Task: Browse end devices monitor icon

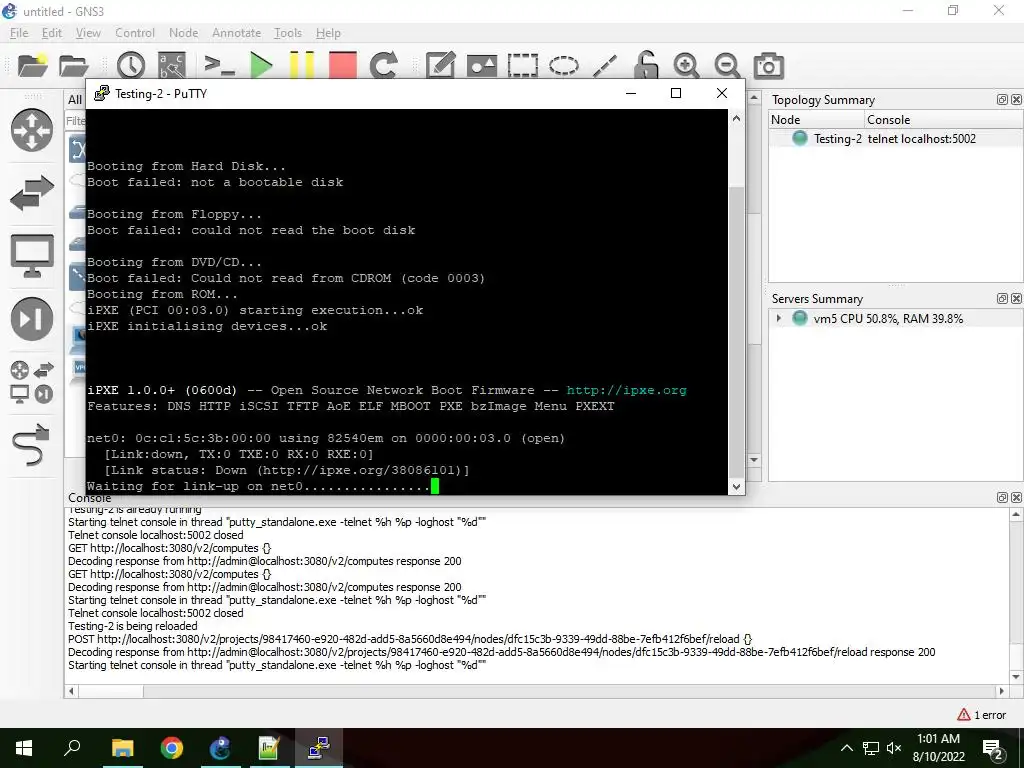Action: [31, 255]
